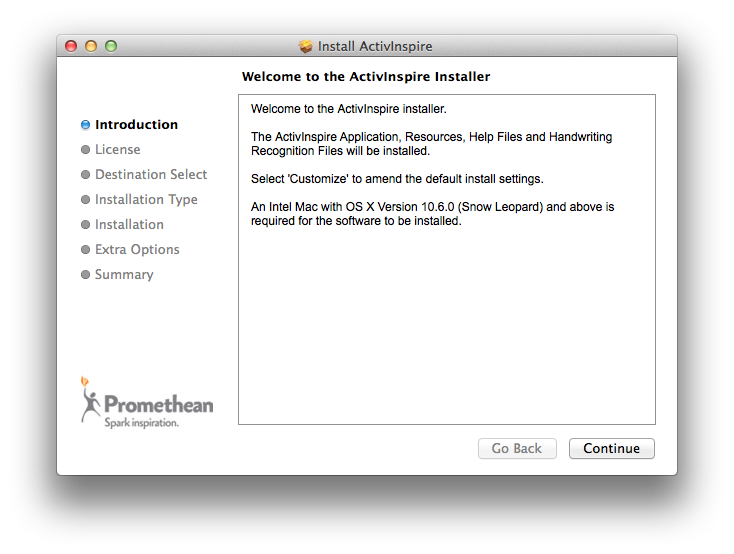This screenshot has height=554, width=734.
Task: Click the package icon in title bar
Action: [x=306, y=46]
